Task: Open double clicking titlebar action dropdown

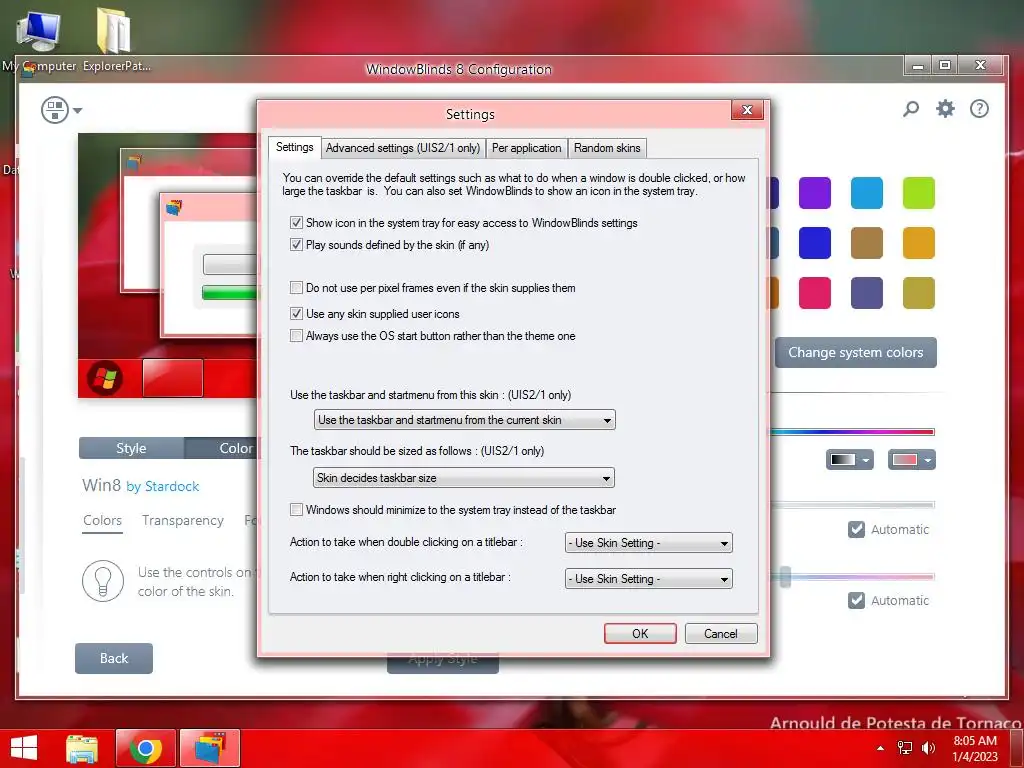Action: point(648,543)
